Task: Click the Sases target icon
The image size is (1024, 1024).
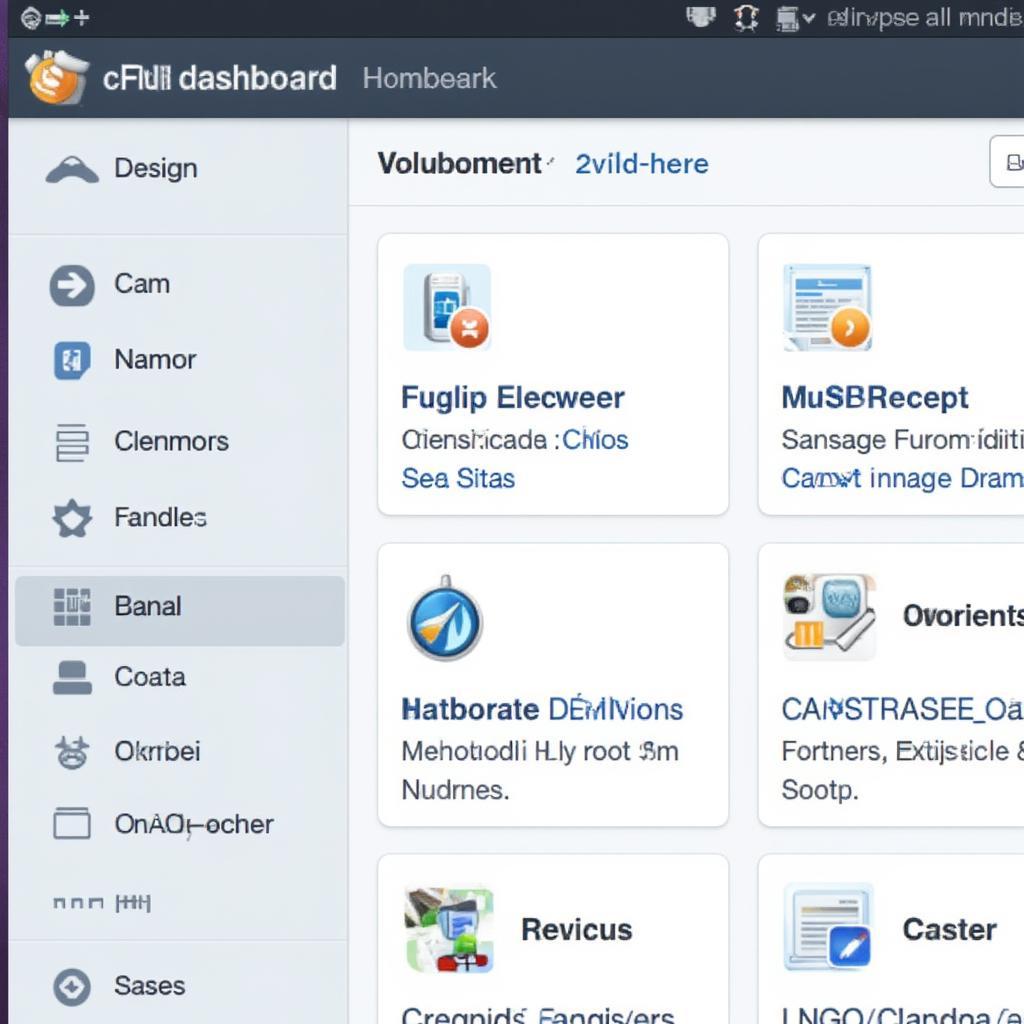Action: coord(72,987)
